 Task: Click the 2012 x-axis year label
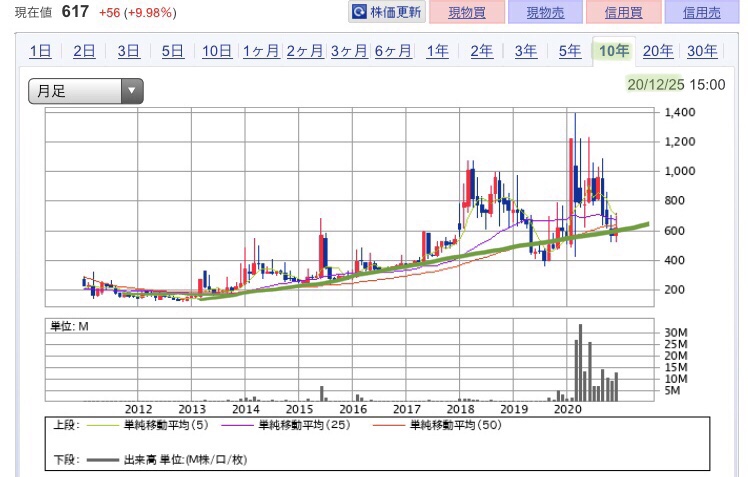tap(138, 409)
